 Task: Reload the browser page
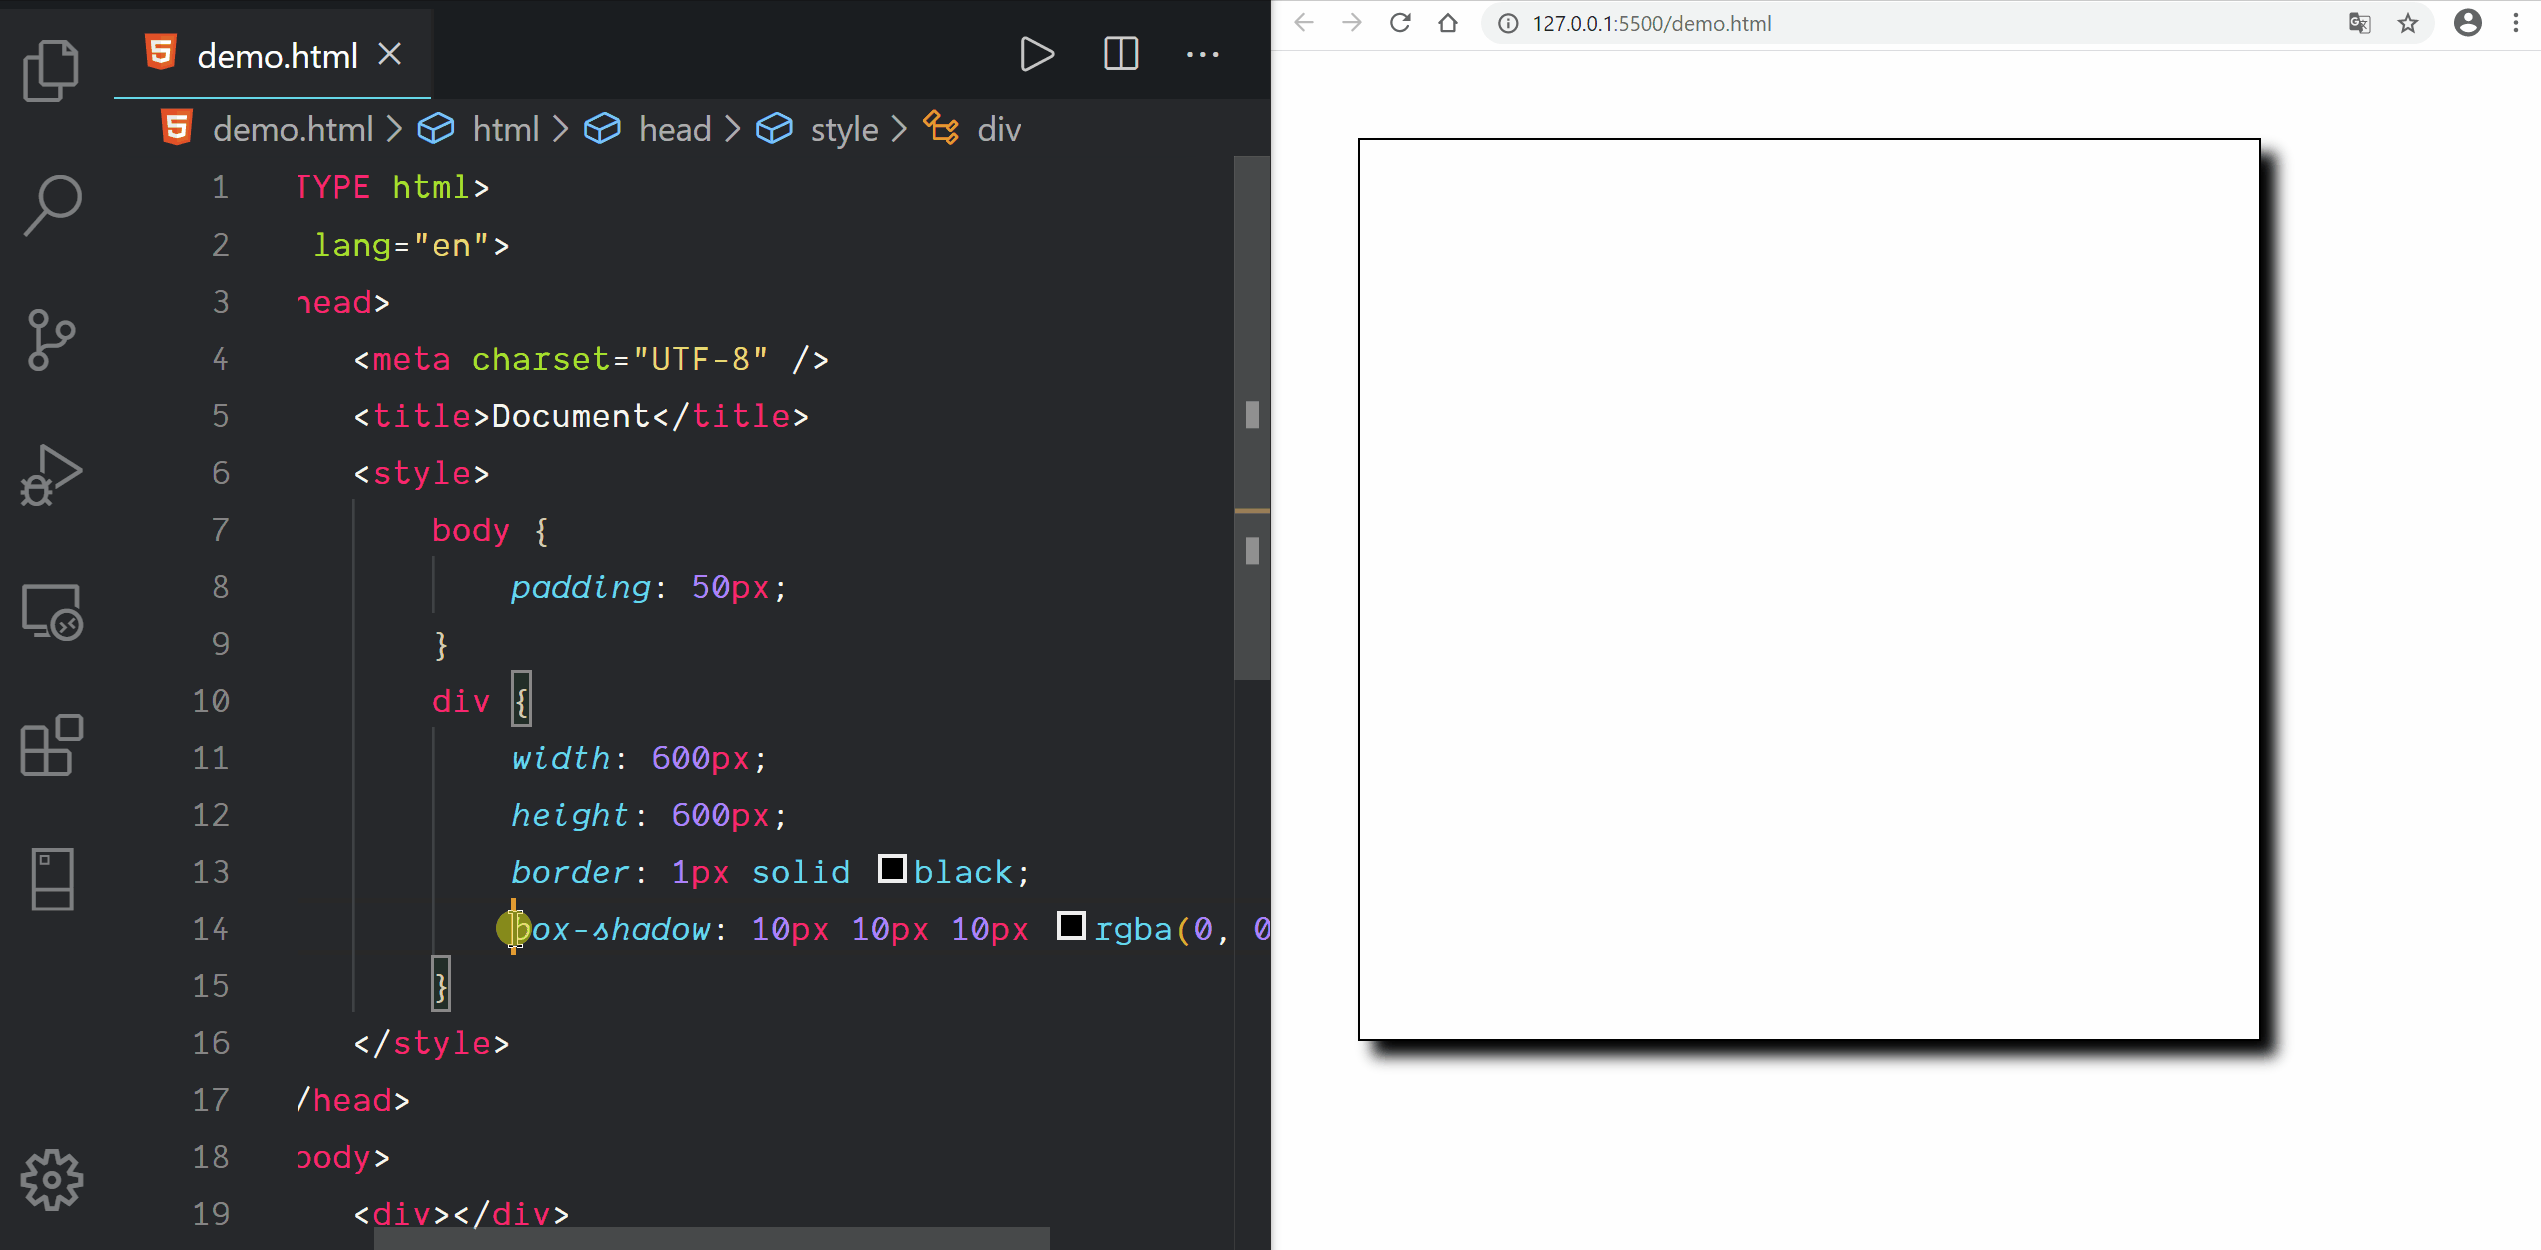[1400, 23]
